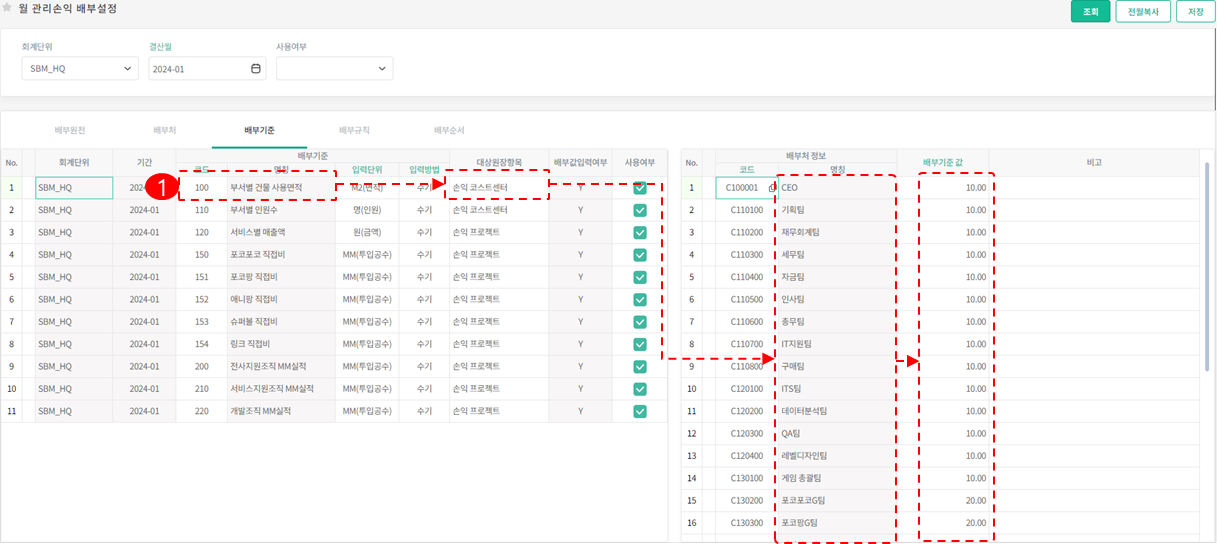1217x544 pixels.
Task: Click the 결산월 date field showing 2024-01
Action: pos(198,69)
